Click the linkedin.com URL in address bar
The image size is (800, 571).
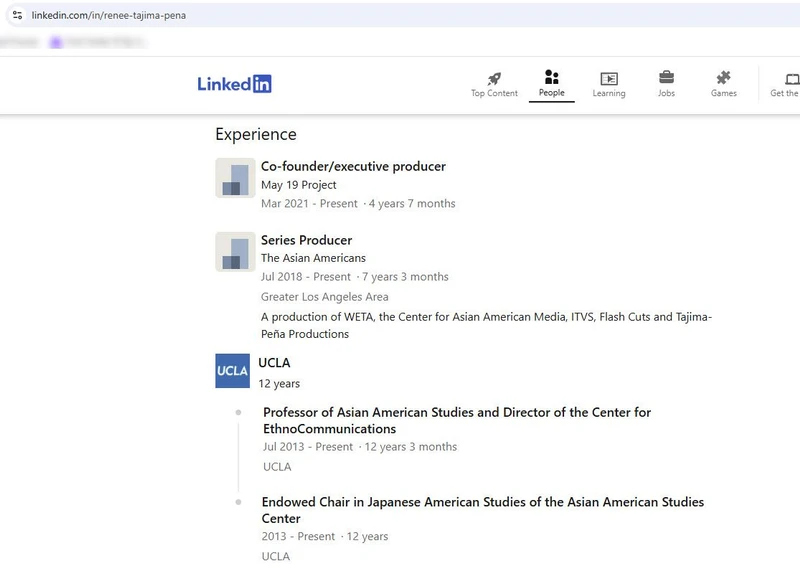pos(109,15)
